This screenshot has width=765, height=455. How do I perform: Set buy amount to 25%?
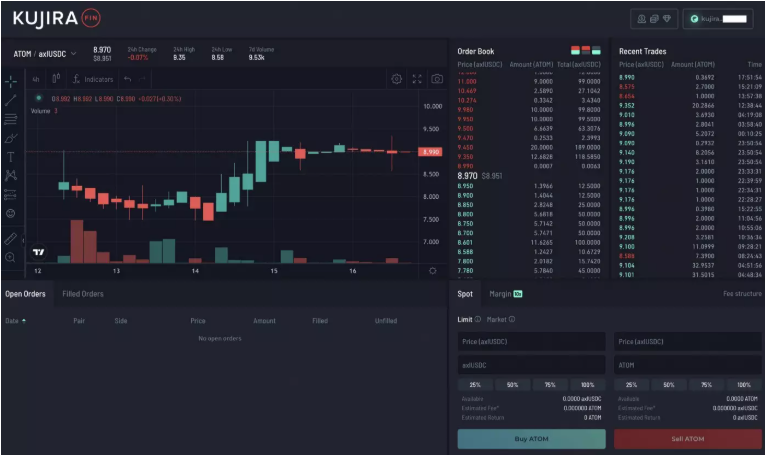[x=475, y=385]
